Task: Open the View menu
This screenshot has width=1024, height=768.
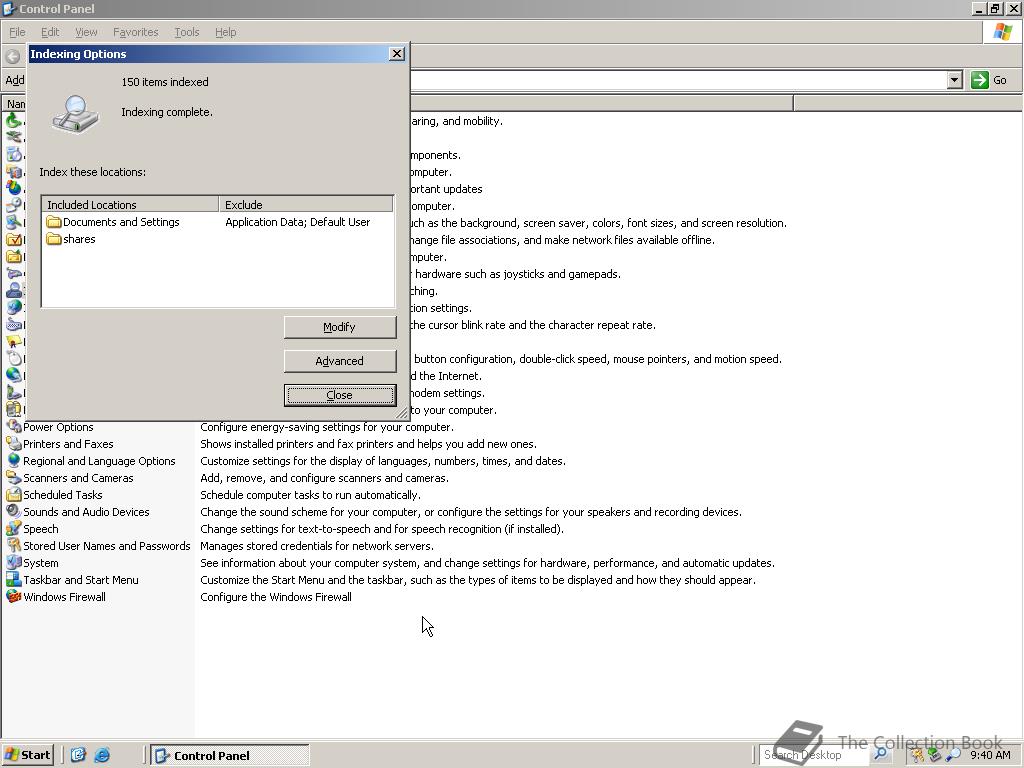Action: coord(86,32)
